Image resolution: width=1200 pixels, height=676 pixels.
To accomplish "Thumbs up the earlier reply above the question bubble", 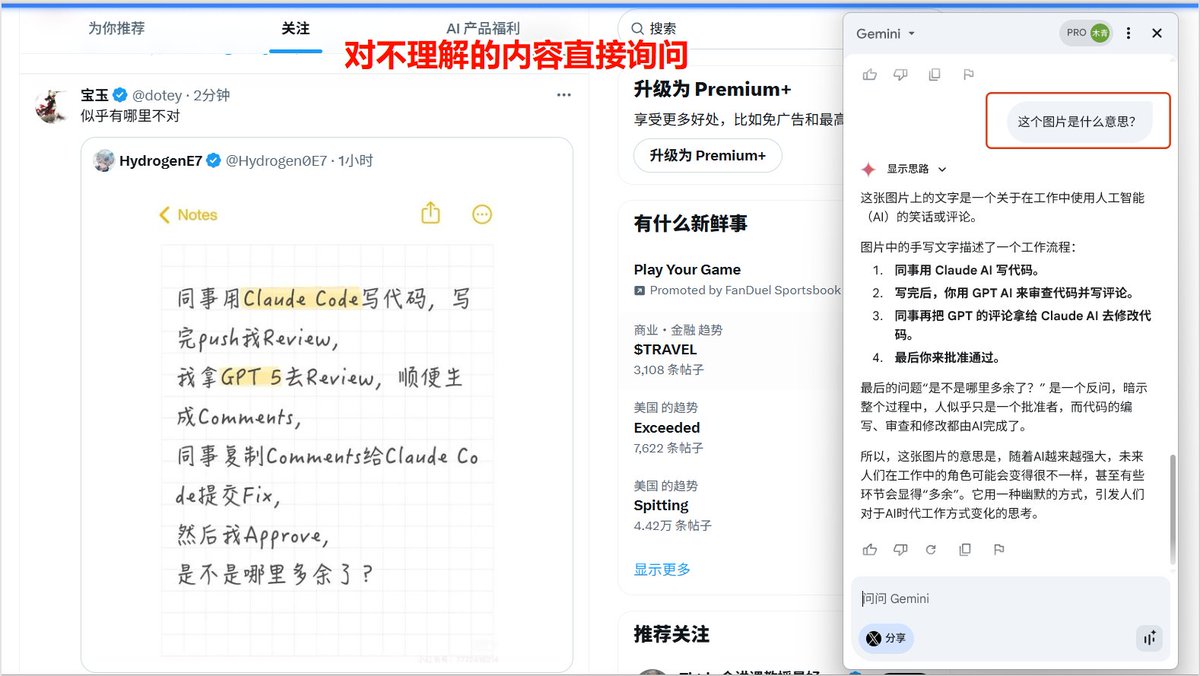I will click(870, 74).
